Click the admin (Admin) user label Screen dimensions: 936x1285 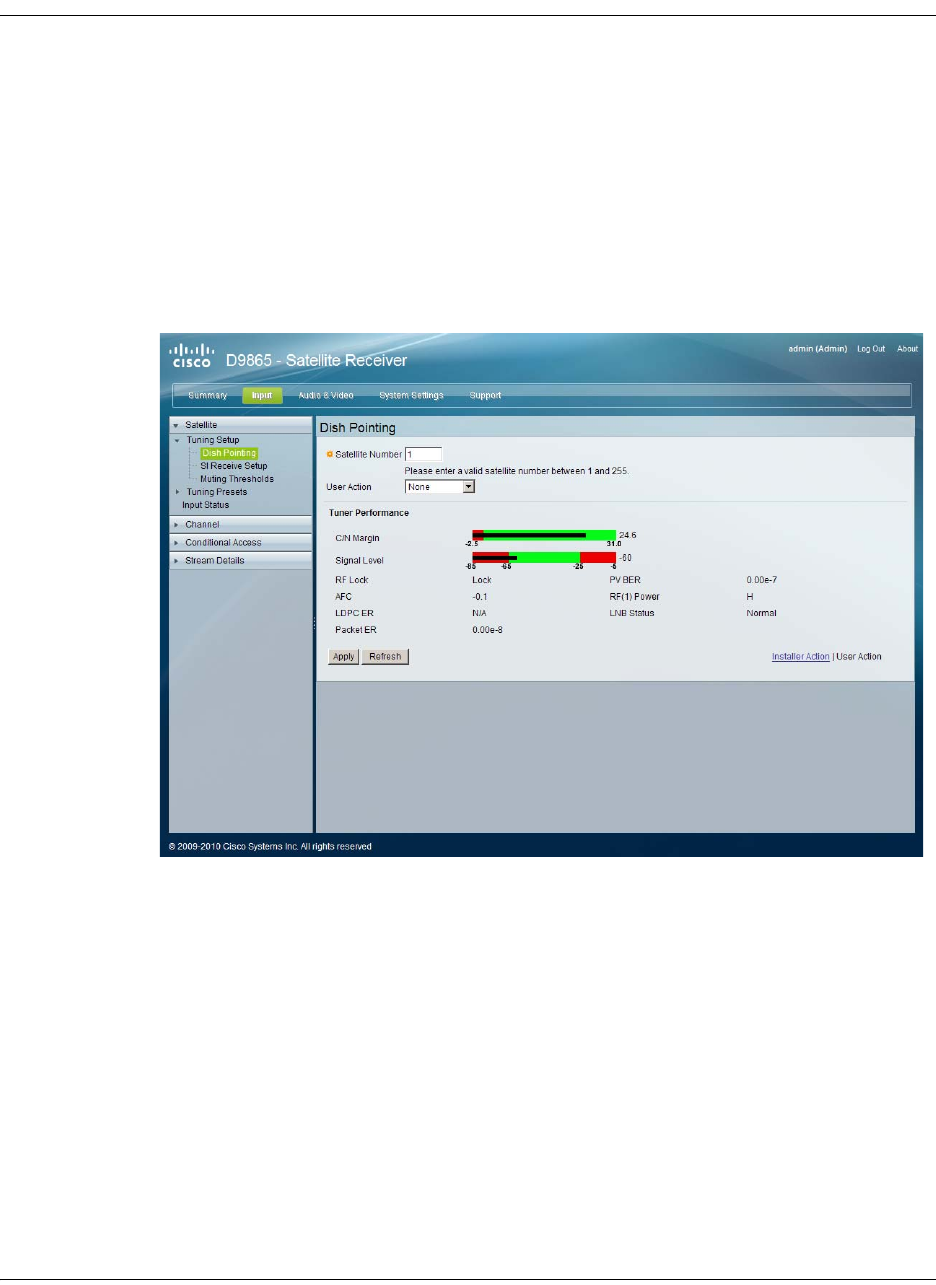(818, 349)
